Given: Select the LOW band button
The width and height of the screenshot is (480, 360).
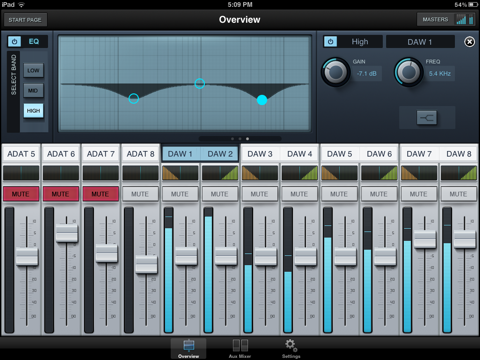Looking at the screenshot, I should tap(33, 71).
